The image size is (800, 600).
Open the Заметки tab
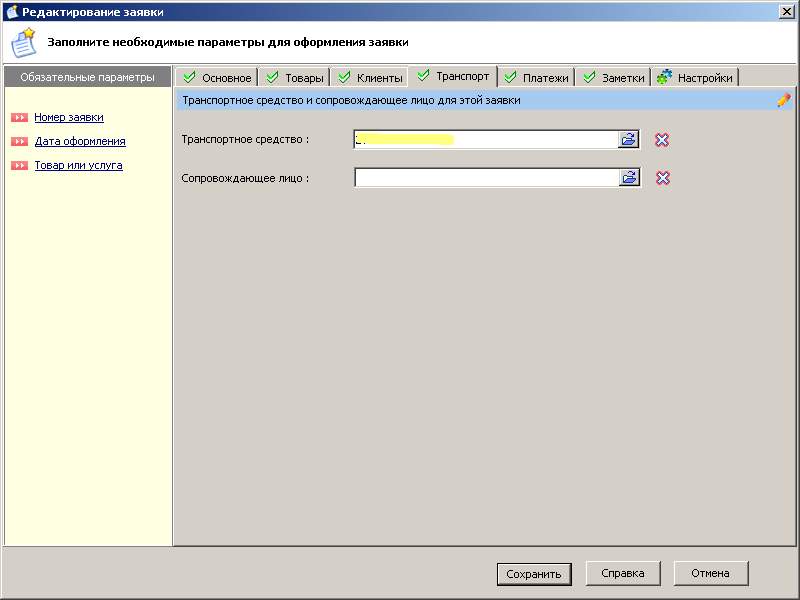pos(614,78)
